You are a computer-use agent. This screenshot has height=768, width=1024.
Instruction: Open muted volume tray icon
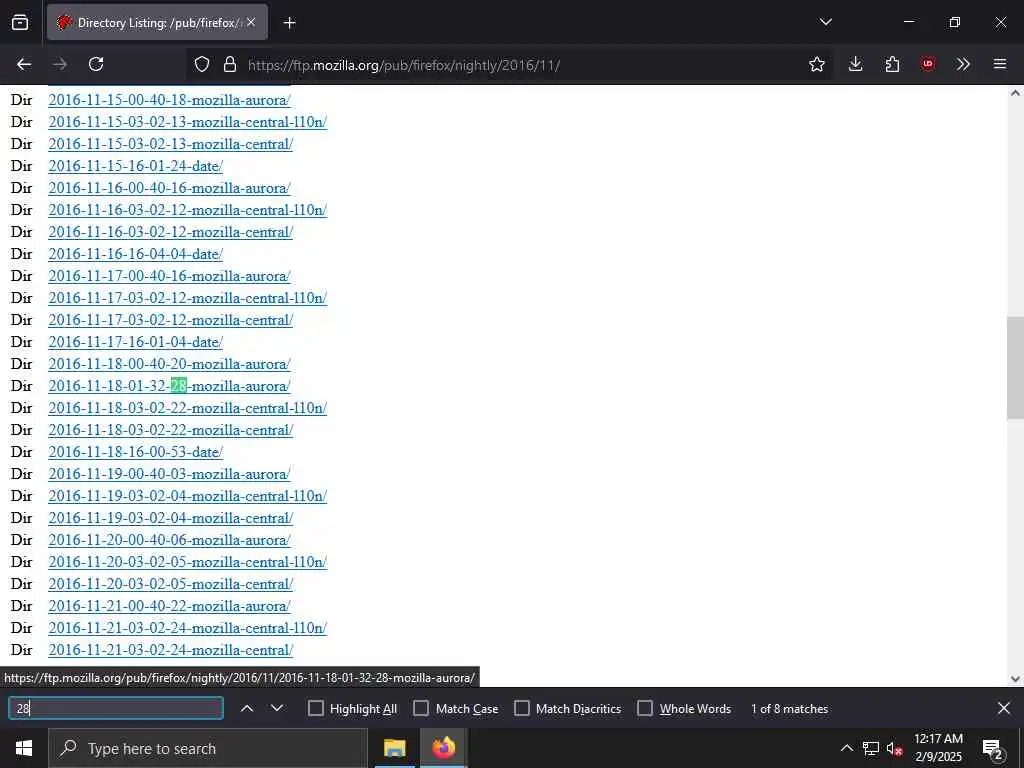(894, 748)
